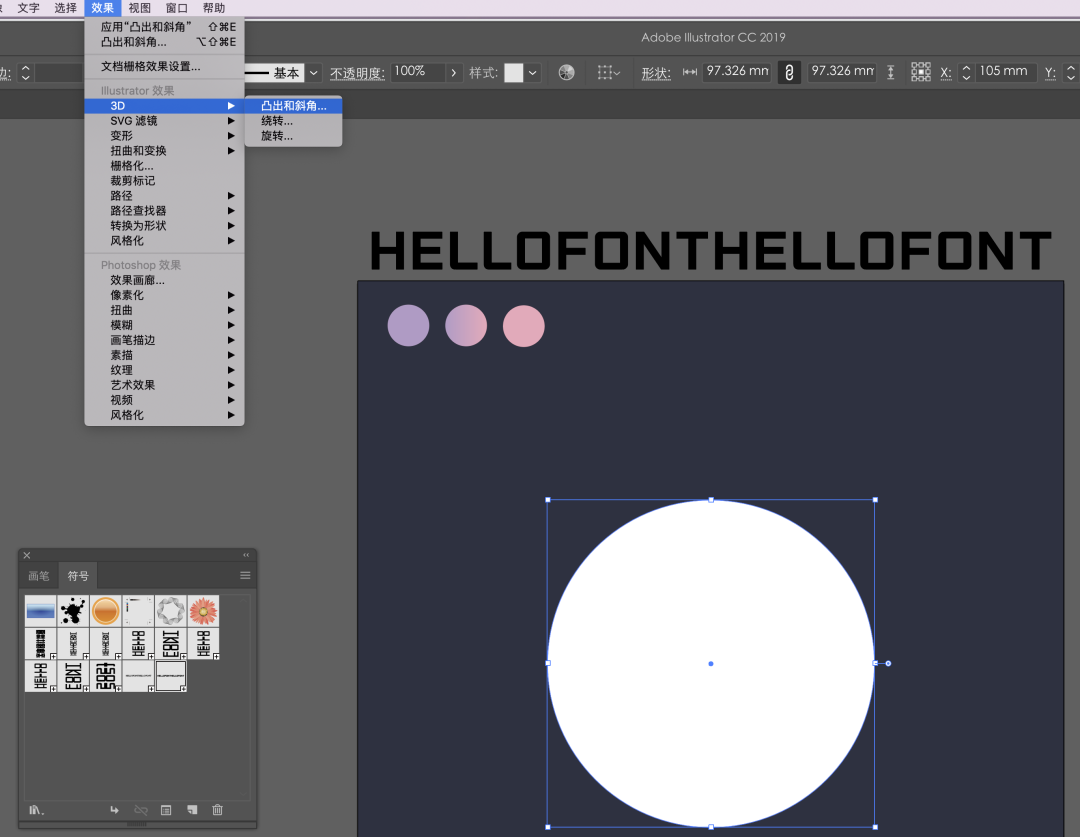Click the Place Symbol Instance icon

coord(114,810)
